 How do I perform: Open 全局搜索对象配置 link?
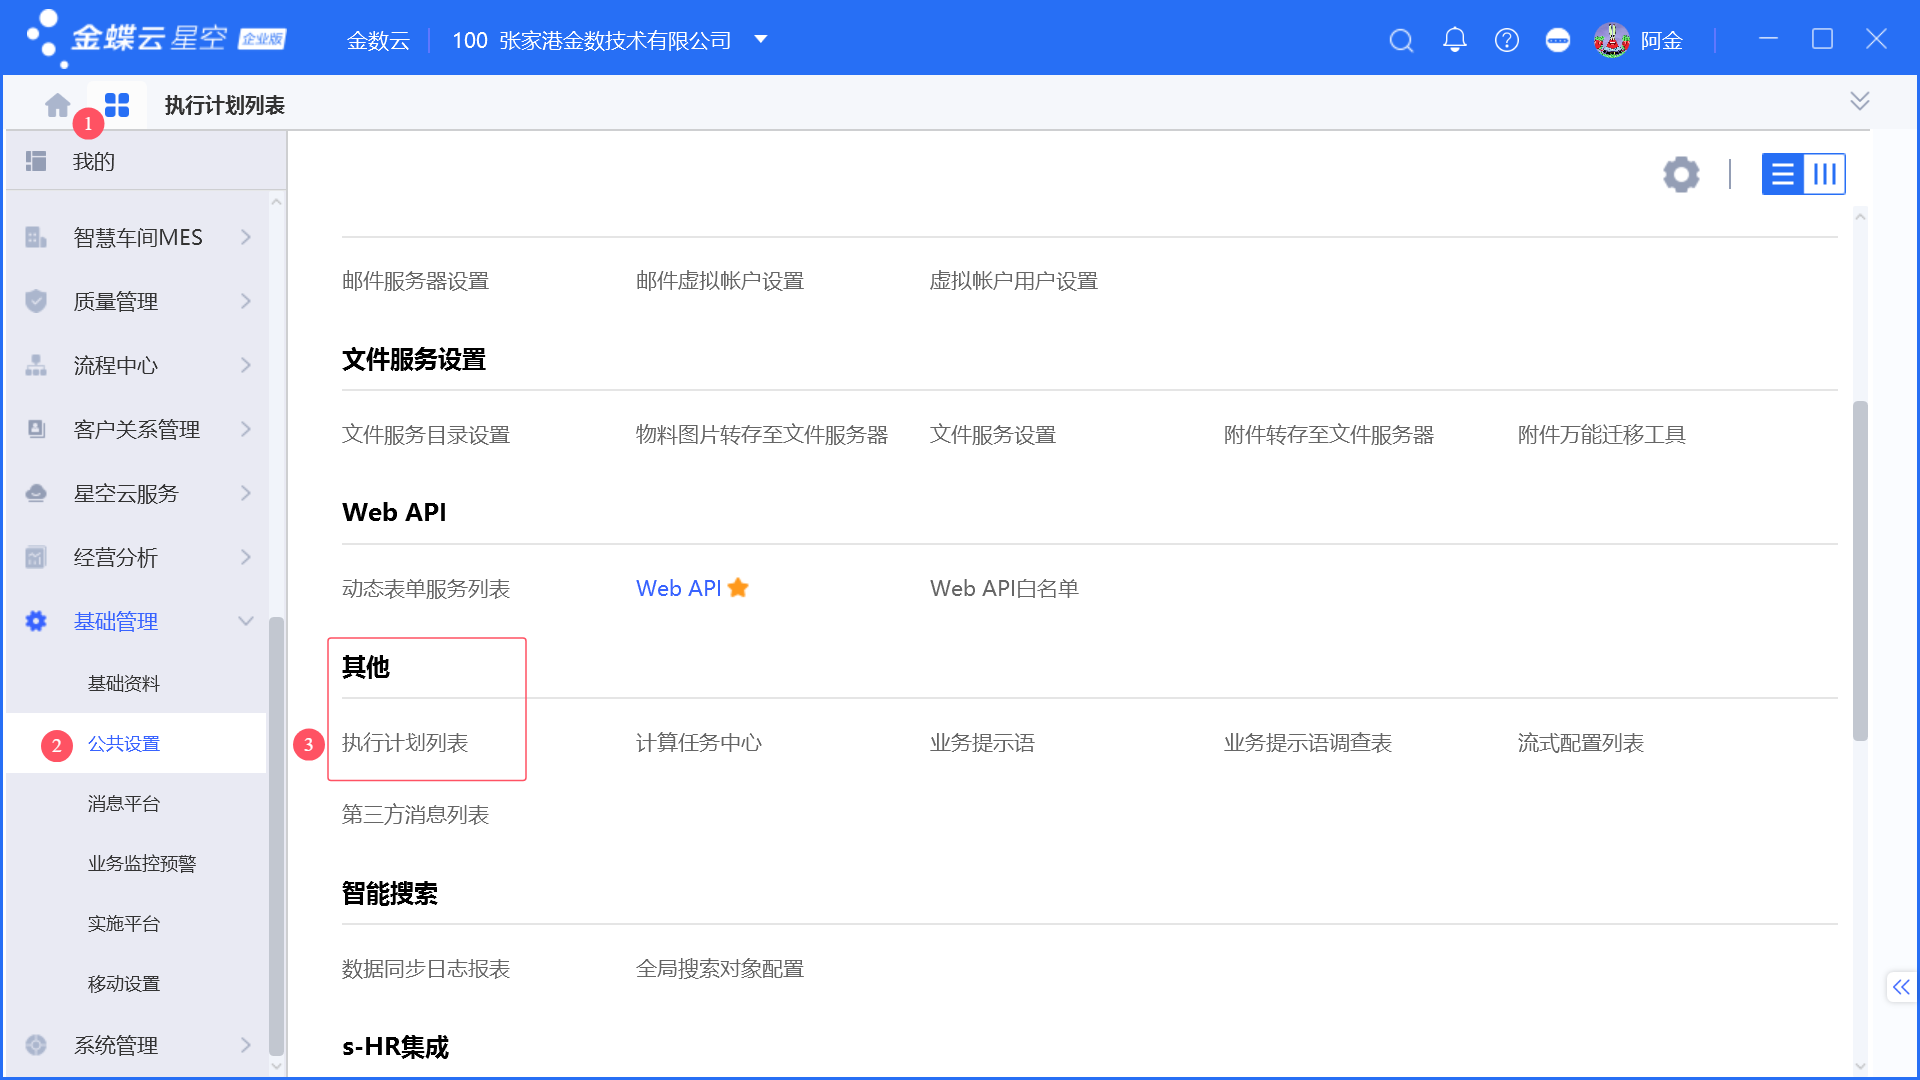(x=720, y=969)
